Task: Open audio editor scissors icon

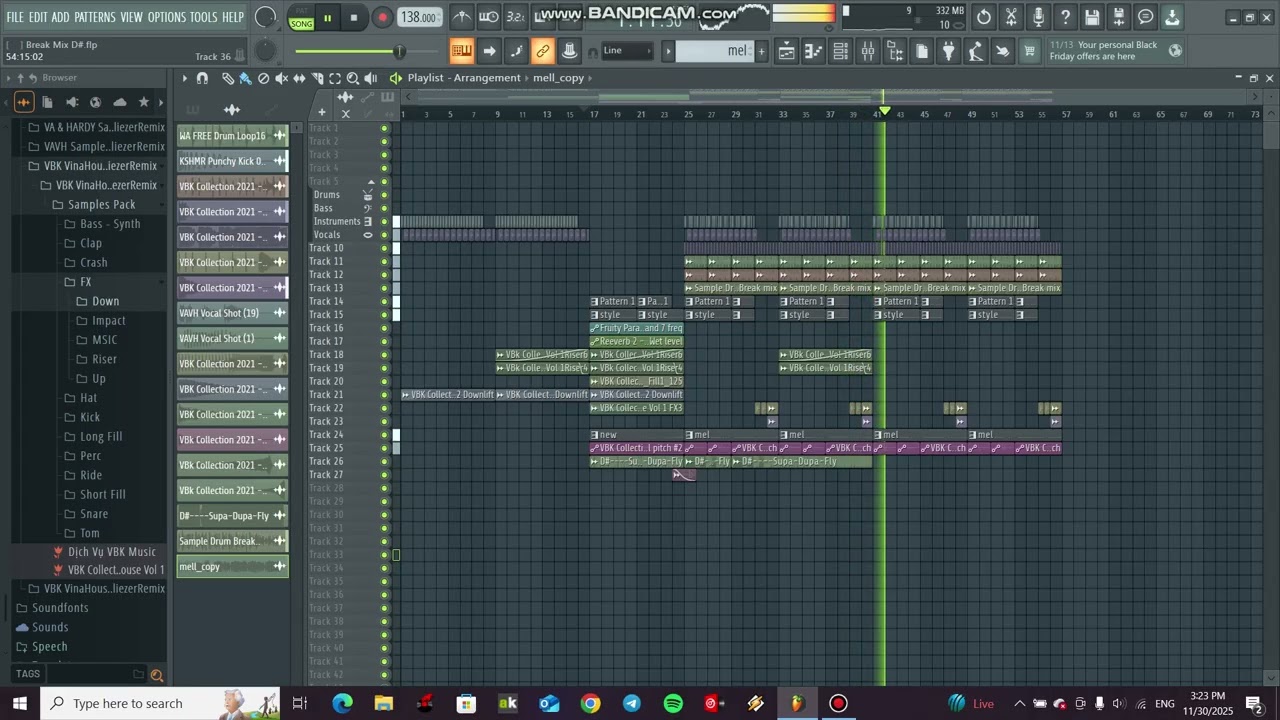Action: tap(1011, 17)
